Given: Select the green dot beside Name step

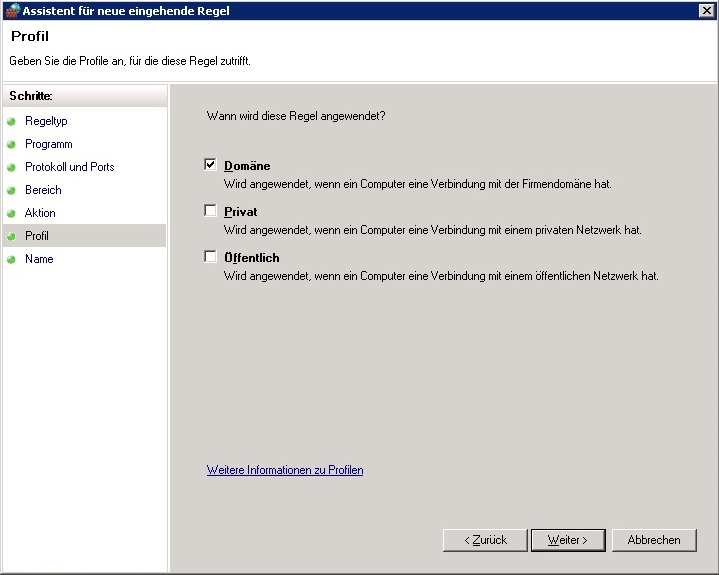Looking at the screenshot, I should coord(12,259).
